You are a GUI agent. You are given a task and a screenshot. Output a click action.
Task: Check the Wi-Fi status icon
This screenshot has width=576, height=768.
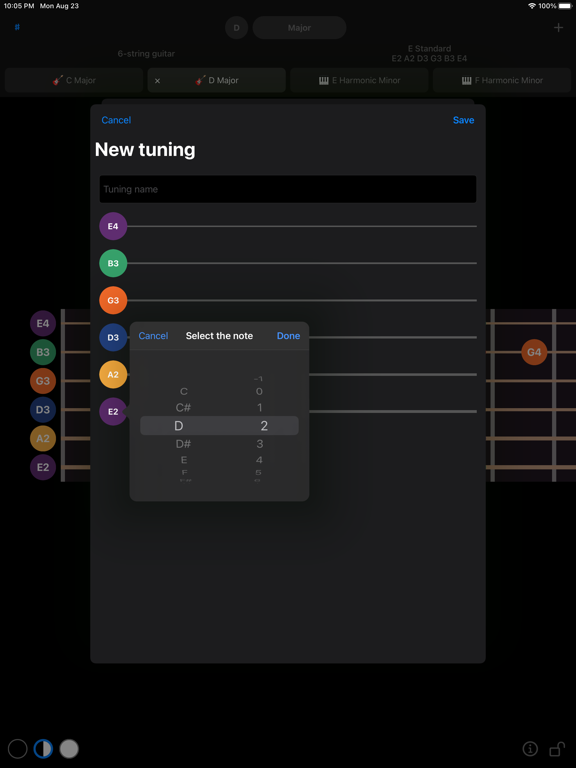click(x=532, y=6)
